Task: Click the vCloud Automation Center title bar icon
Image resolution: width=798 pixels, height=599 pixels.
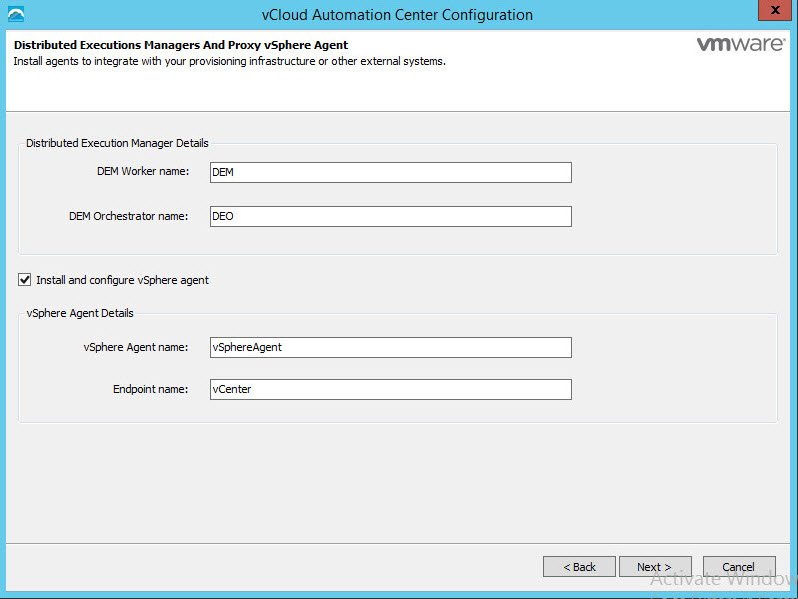Action: pyautogui.click(x=13, y=14)
